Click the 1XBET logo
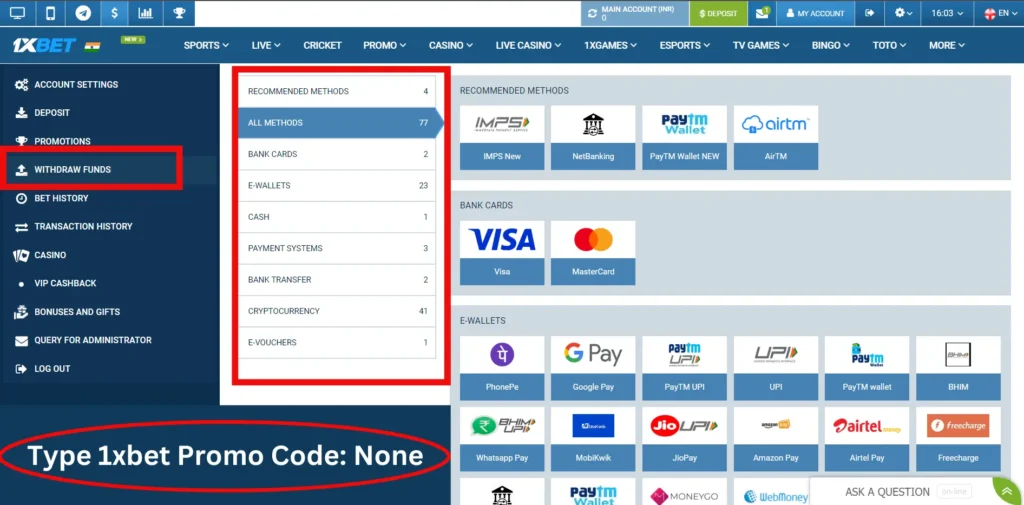 (x=44, y=45)
